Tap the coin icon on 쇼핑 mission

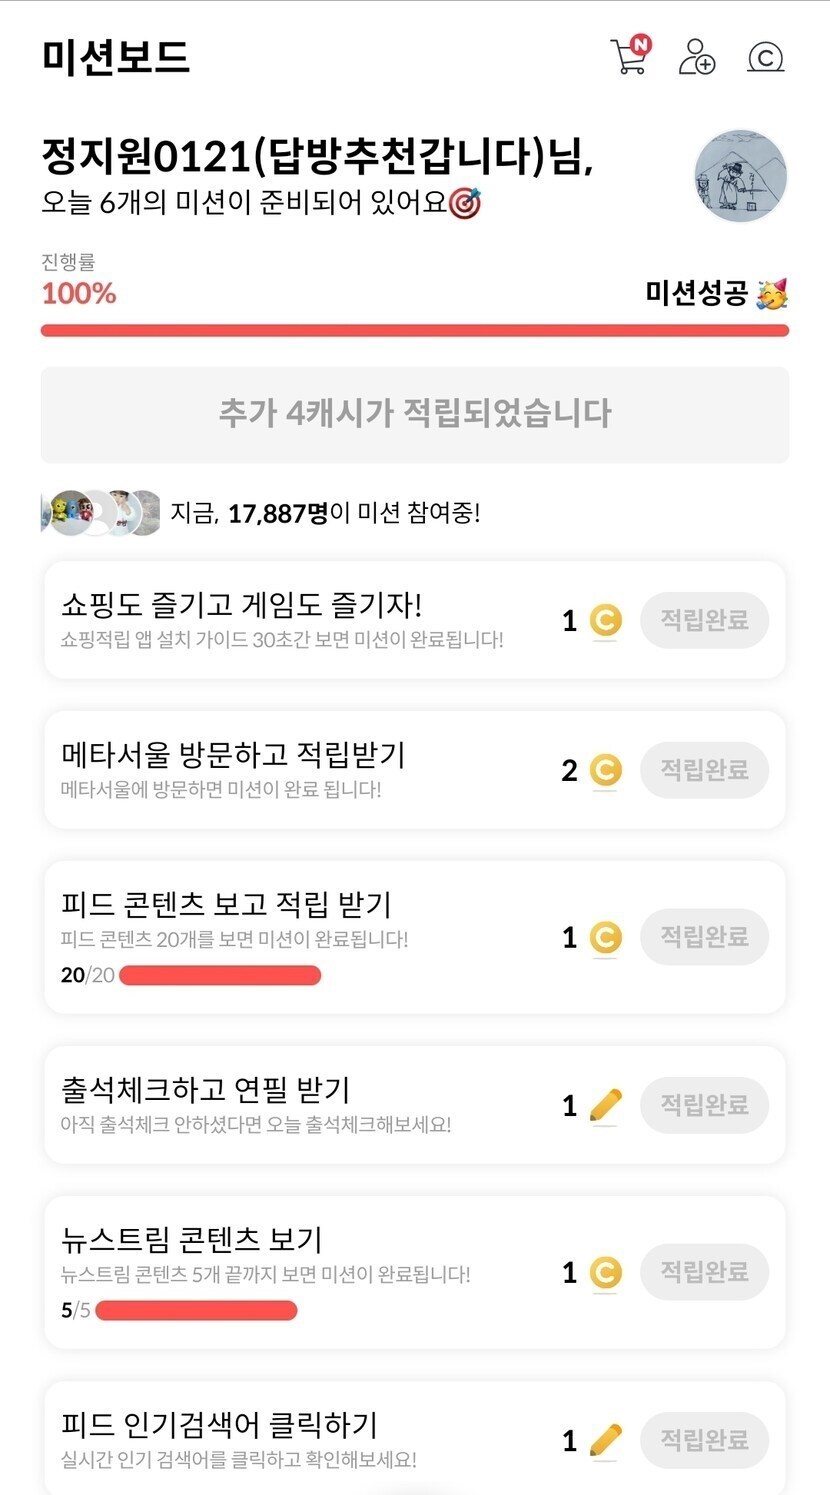(604, 621)
